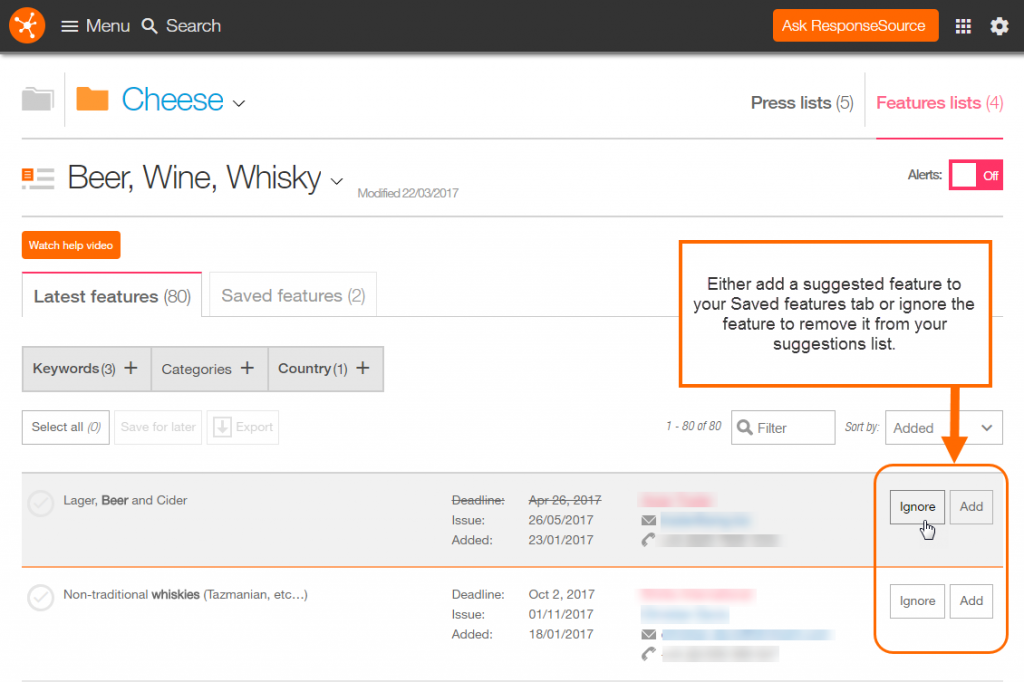Open the Search tool
Image resolution: width=1024 pixels, height=682 pixels.
tap(182, 26)
